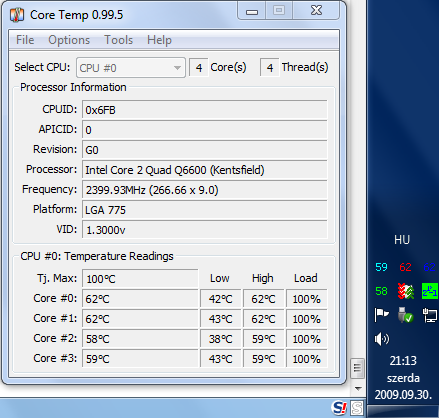Click the blue S! icon in background window
Image resolution: width=439 pixels, height=418 pixels.
339,408
